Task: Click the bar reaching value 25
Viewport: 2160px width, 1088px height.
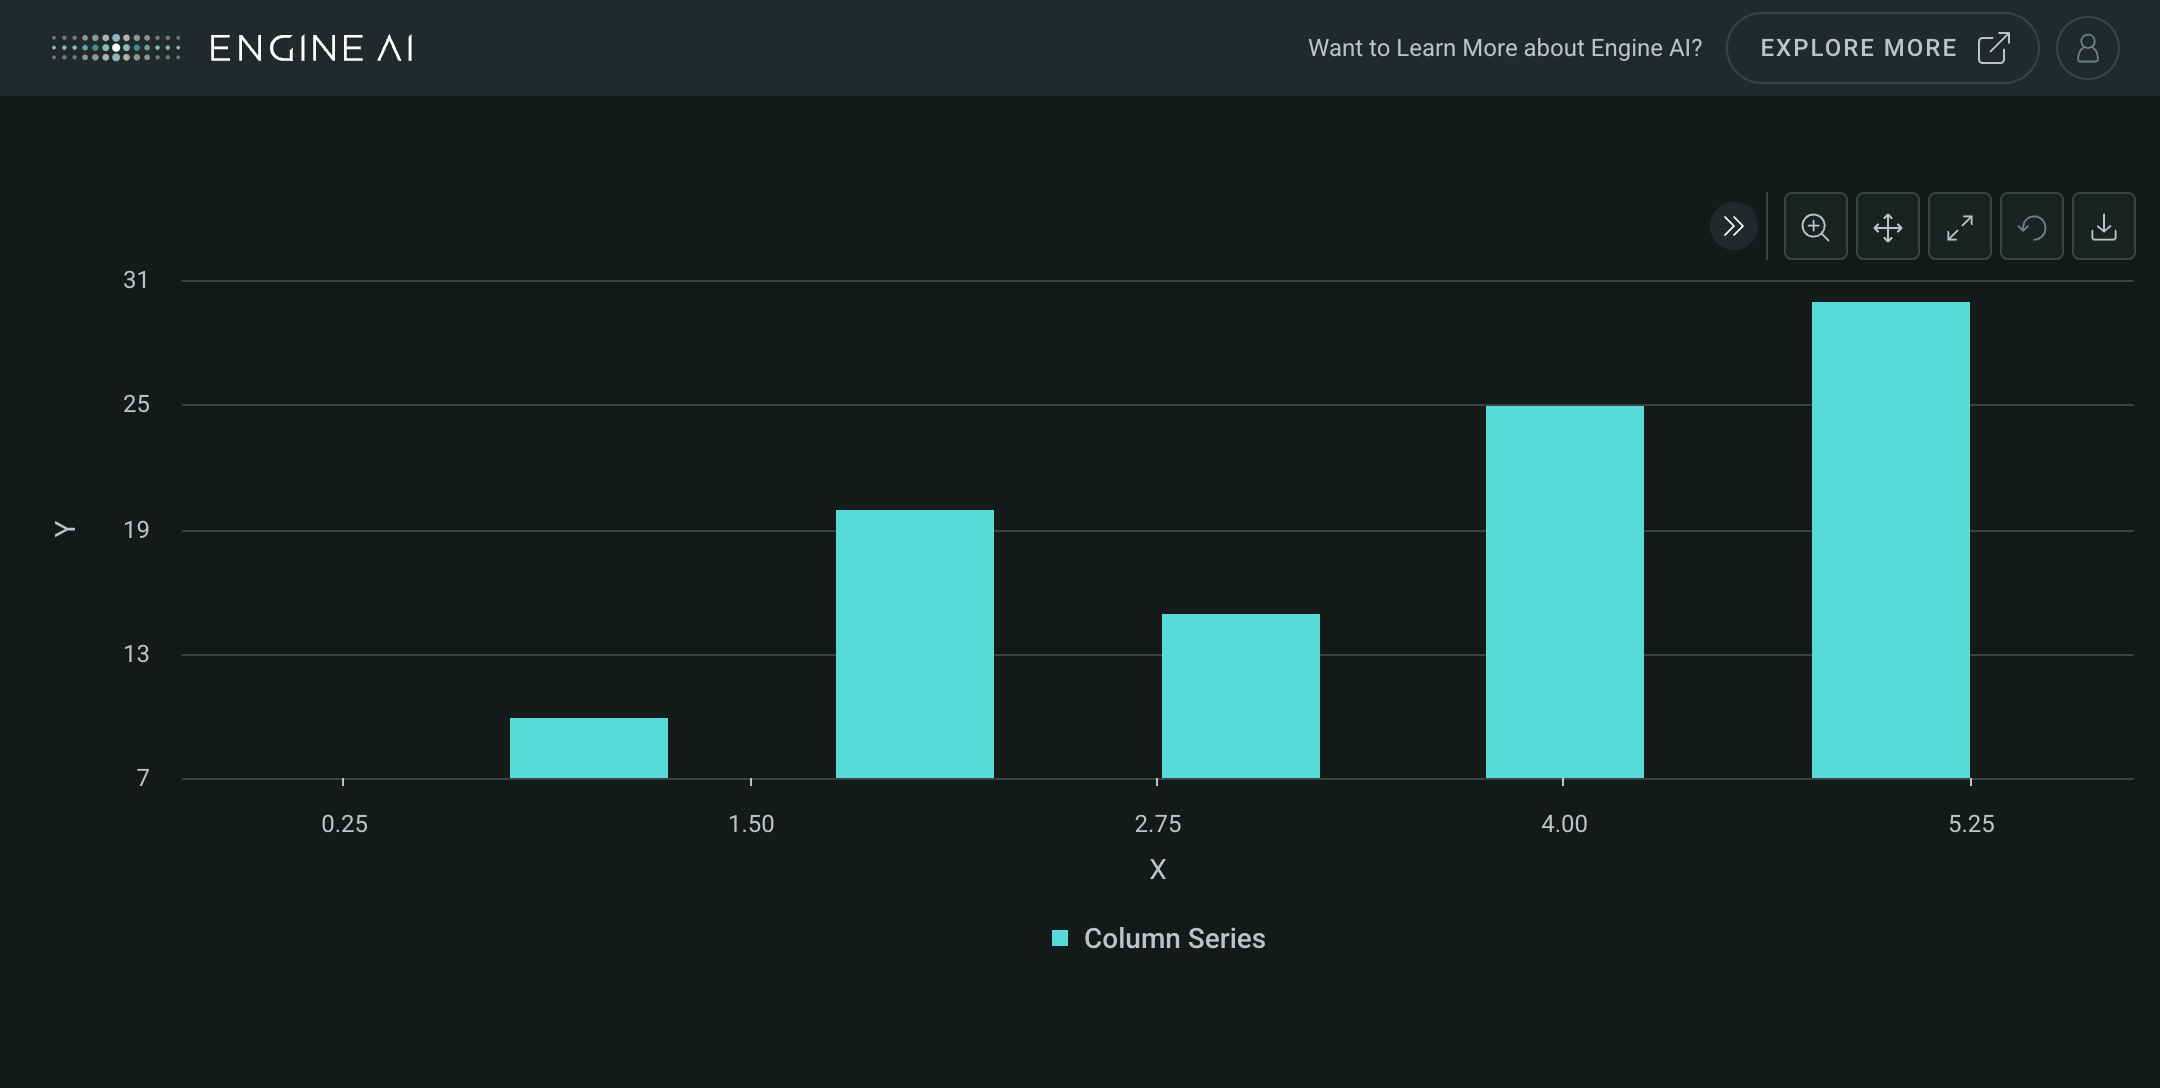Action: (1565, 592)
